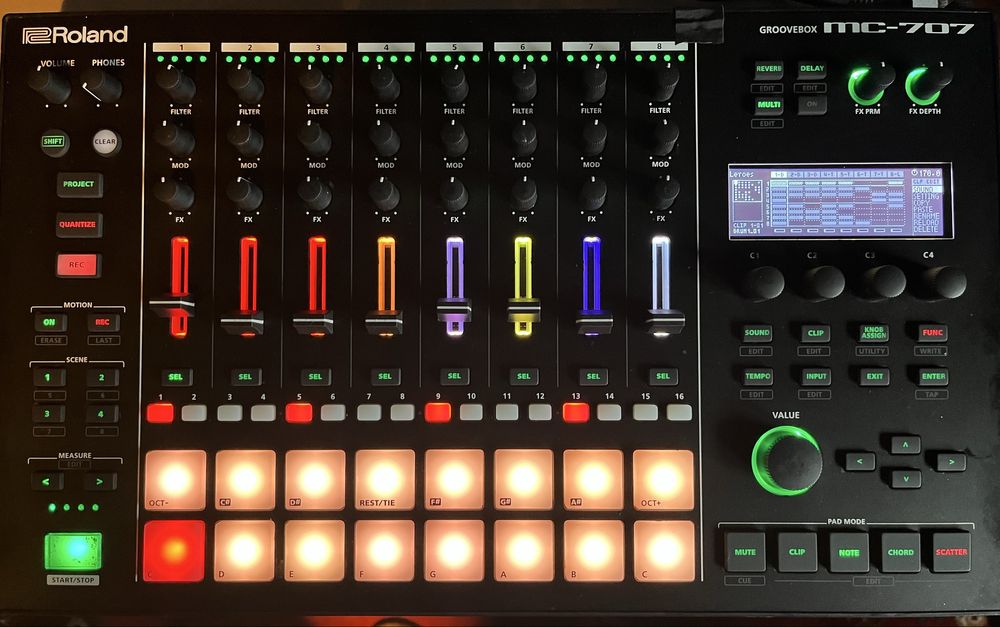Hit the CLEAR button

105,142
